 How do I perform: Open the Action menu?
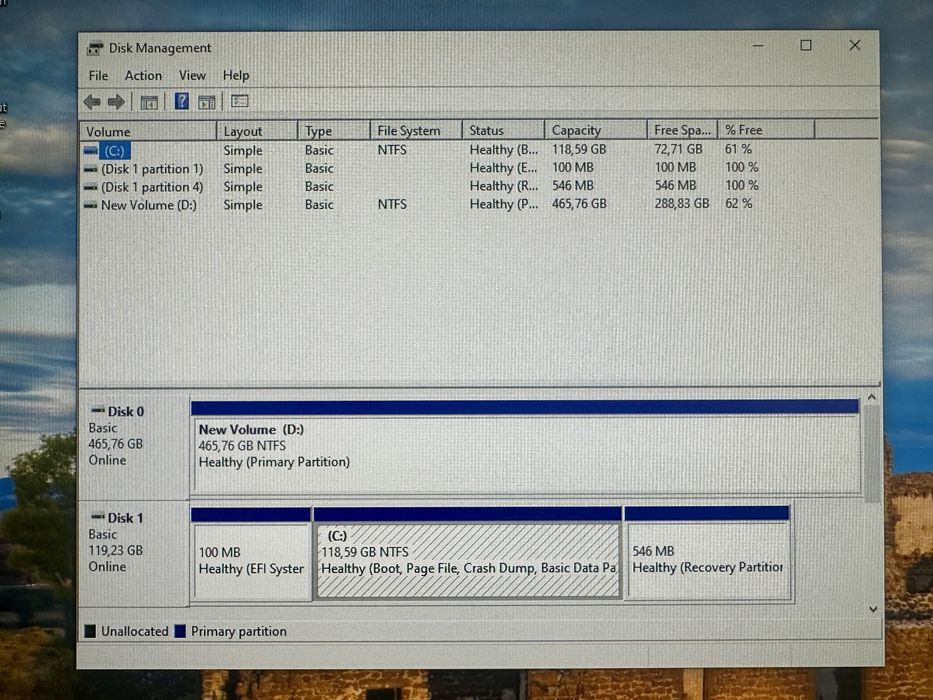(143, 76)
